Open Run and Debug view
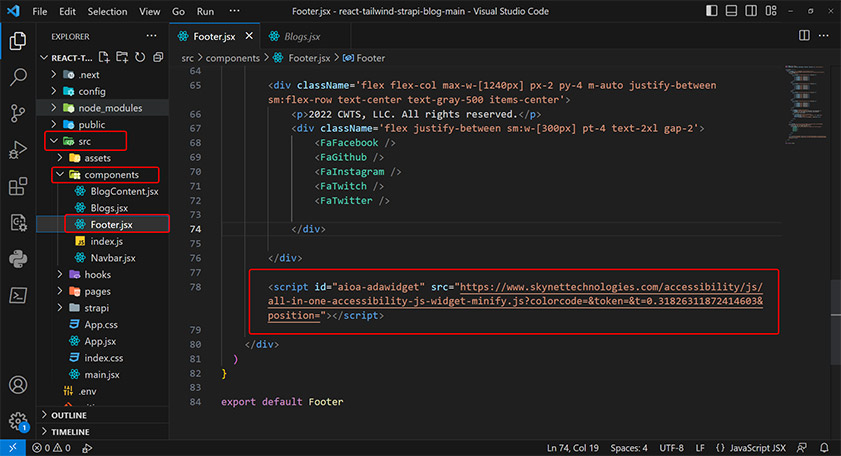 coord(18,150)
